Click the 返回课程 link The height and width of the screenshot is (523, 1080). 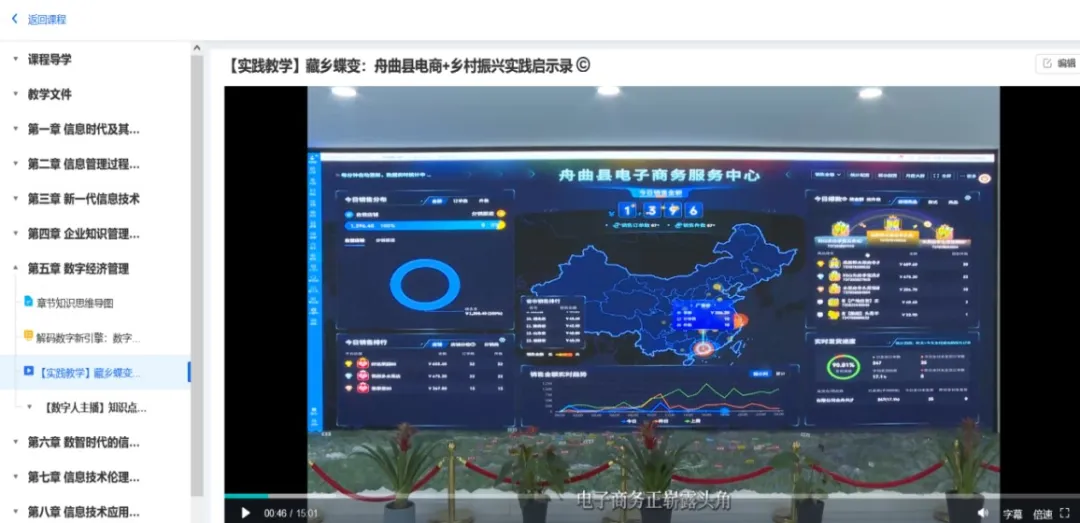tap(47, 19)
